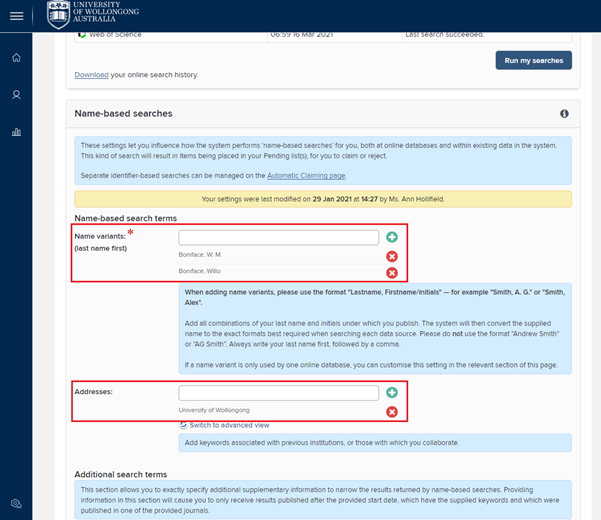
Task: Select the University of Wollongong address text
Action: point(214,410)
